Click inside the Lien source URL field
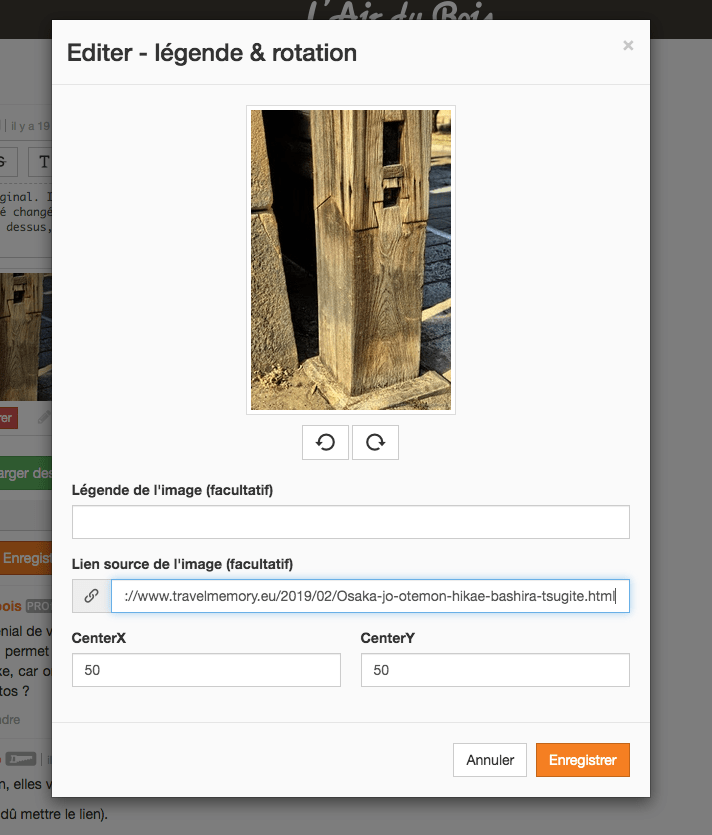712x835 pixels. (370, 596)
